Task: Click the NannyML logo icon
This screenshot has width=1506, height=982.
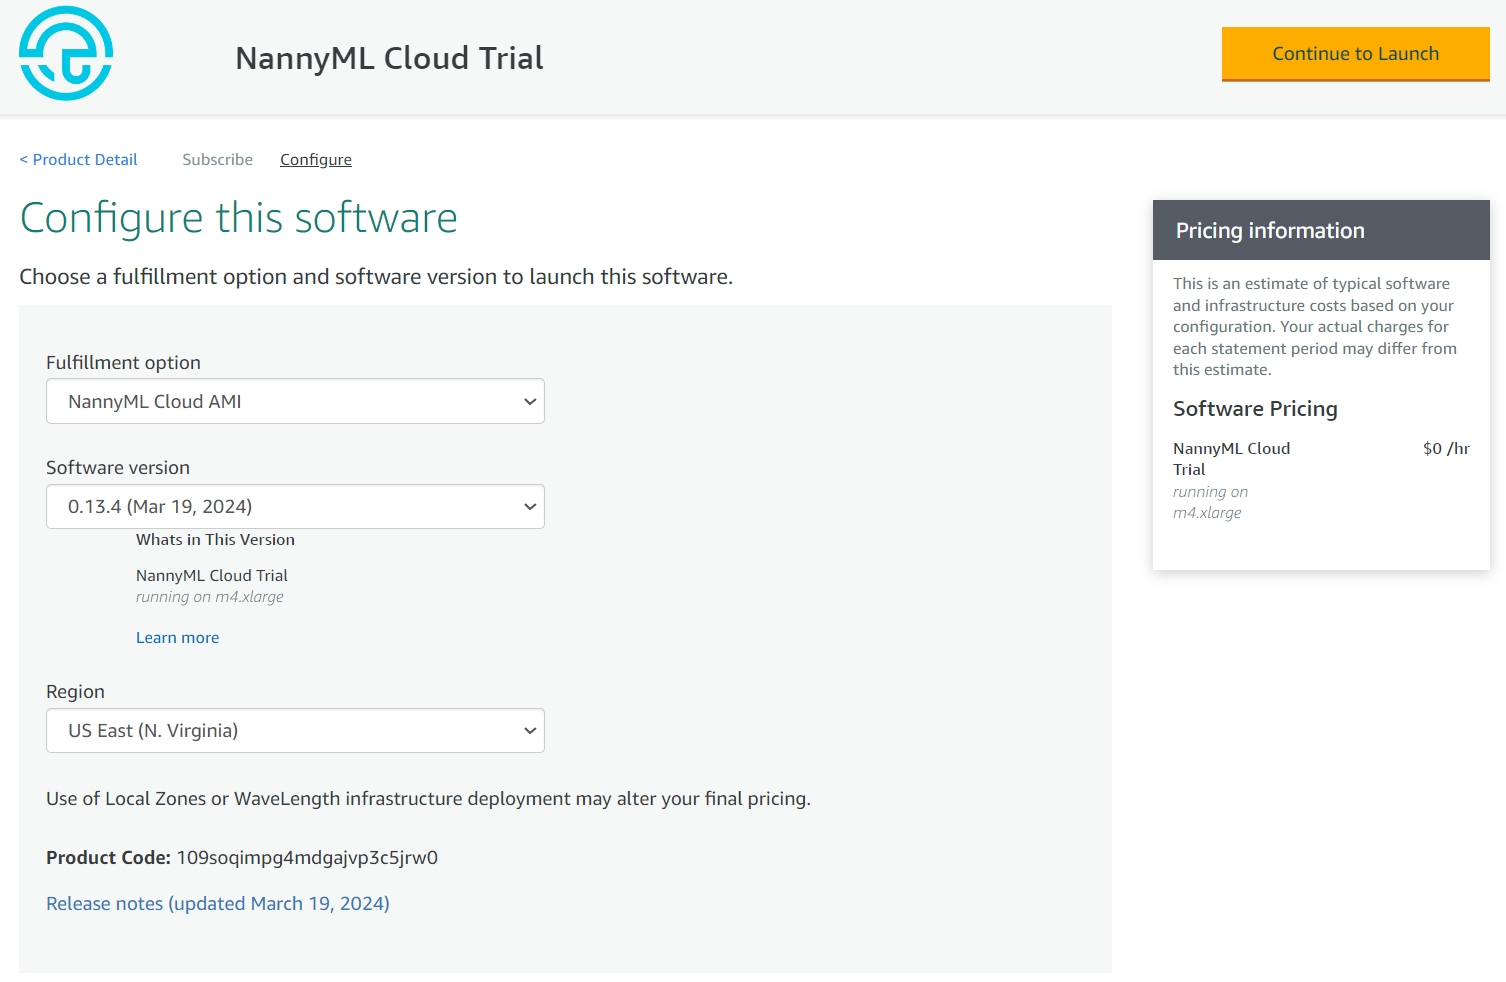Action: [x=66, y=54]
